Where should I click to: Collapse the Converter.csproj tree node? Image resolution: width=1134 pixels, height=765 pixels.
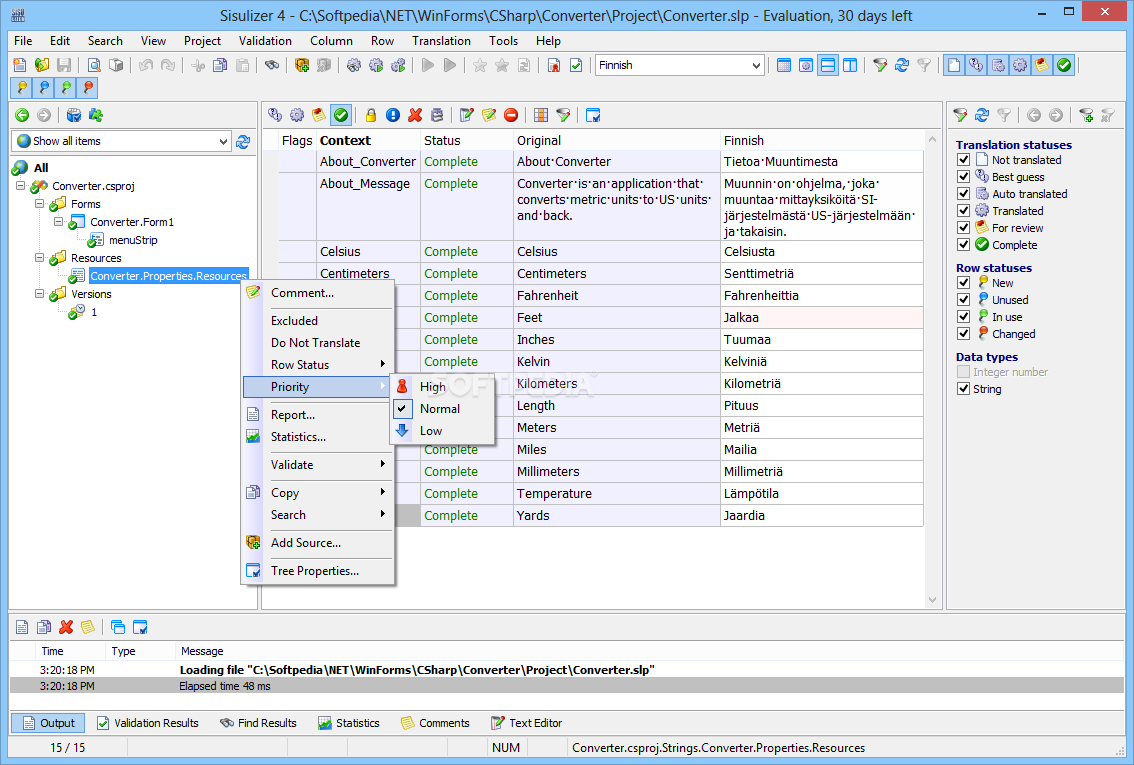pyautogui.click(x=21, y=186)
